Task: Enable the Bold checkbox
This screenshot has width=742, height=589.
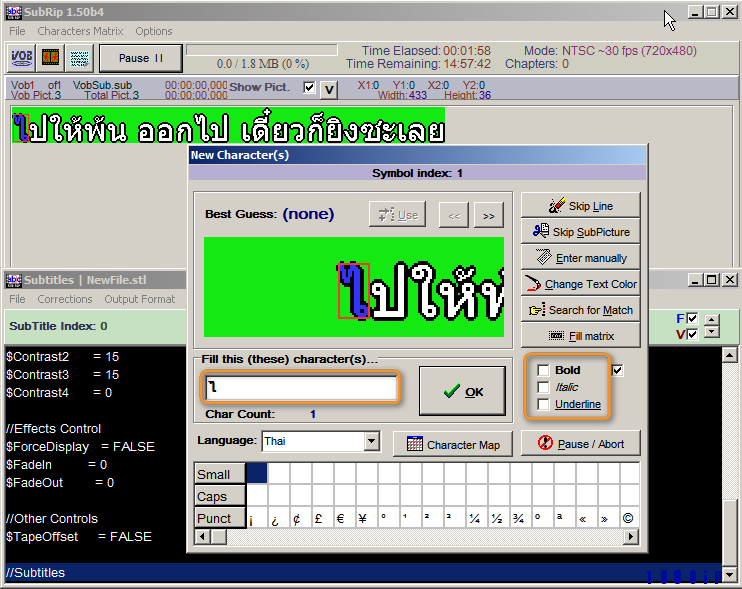Action: [x=543, y=370]
